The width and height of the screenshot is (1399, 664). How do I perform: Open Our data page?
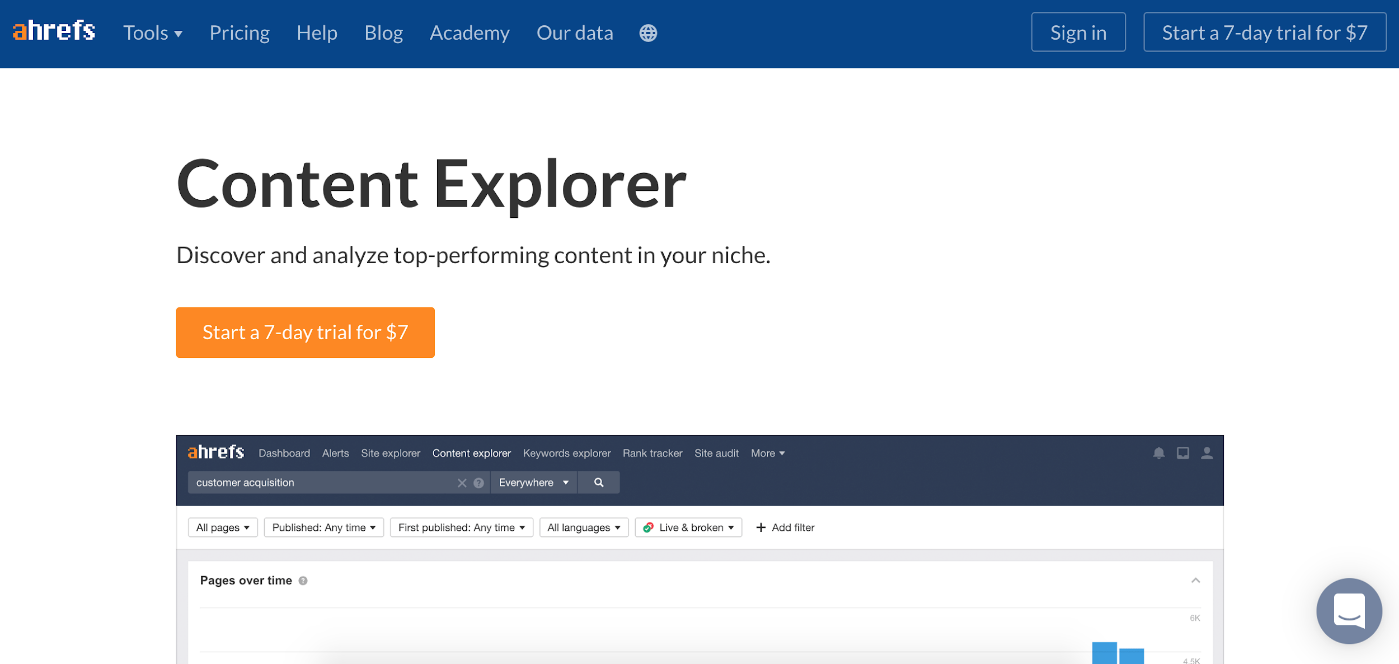point(575,33)
